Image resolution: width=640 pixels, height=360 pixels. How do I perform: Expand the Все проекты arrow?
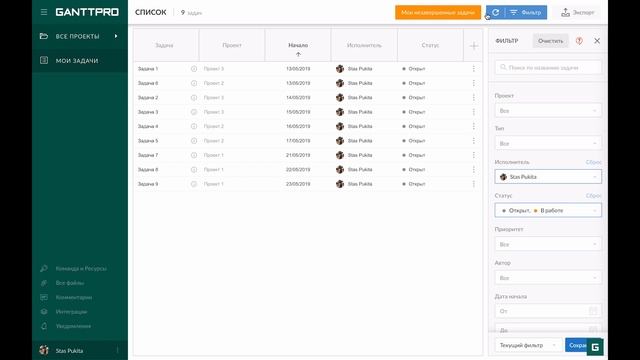116,36
